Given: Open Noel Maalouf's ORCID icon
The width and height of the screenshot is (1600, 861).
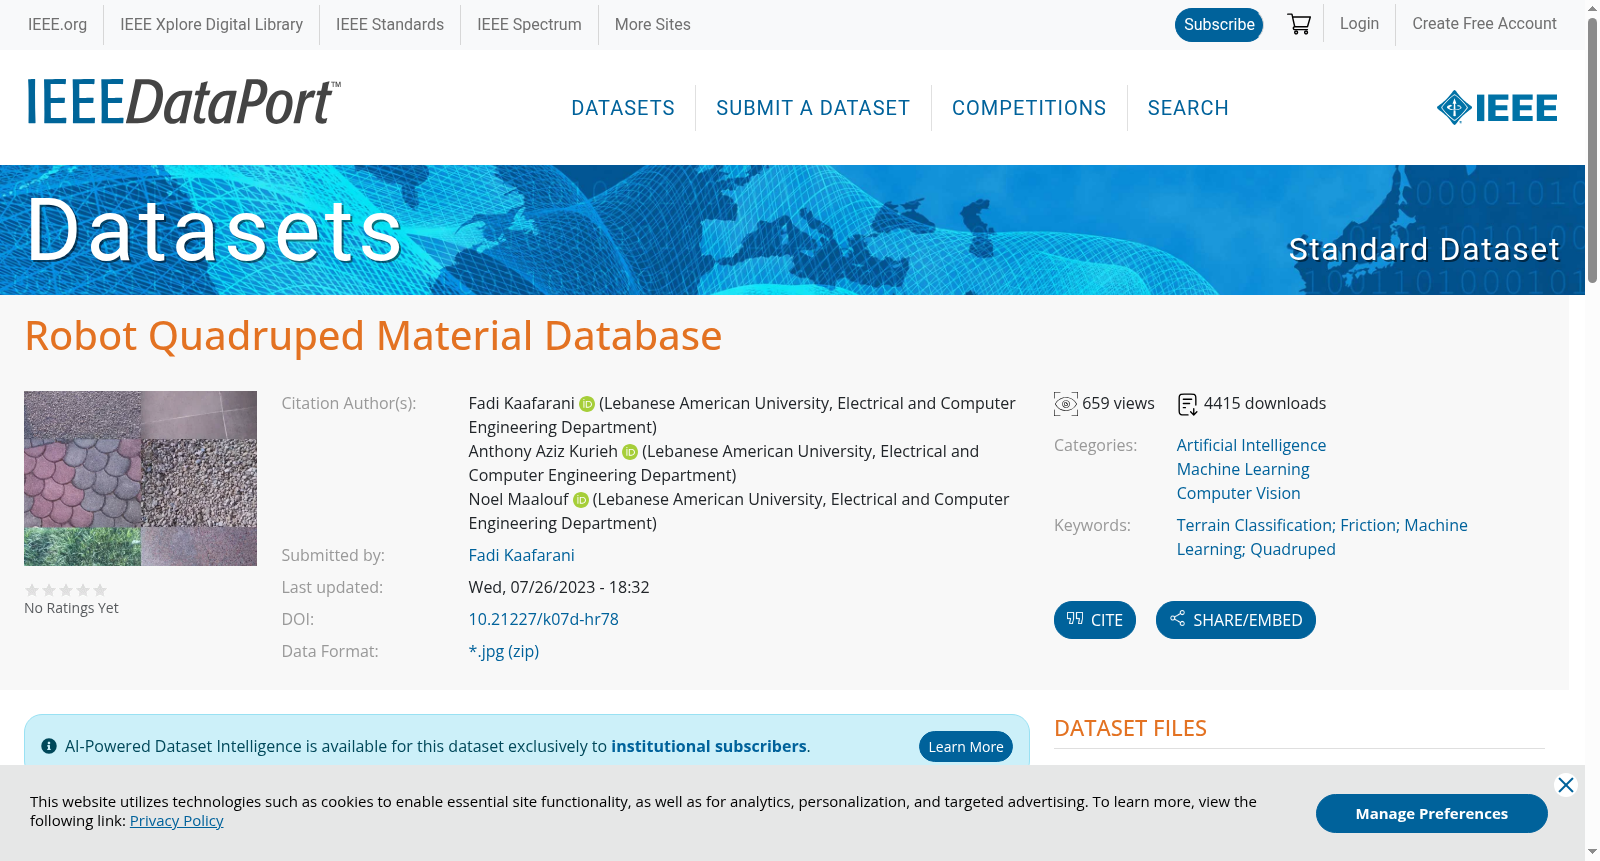Looking at the screenshot, I should tap(581, 500).
